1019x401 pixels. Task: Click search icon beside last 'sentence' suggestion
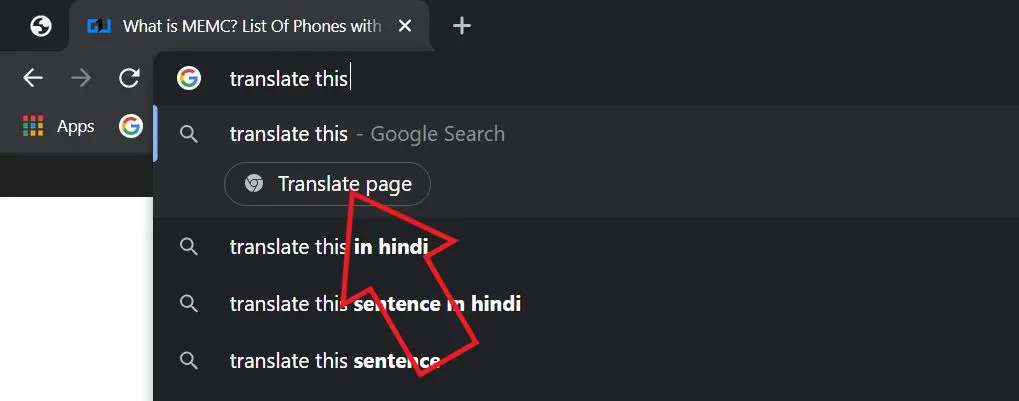tap(189, 360)
